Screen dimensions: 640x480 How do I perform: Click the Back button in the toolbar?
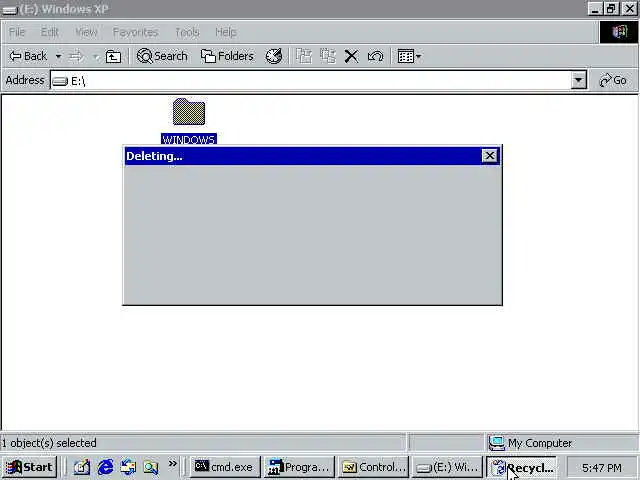pyautogui.click(x=28, y=56)
